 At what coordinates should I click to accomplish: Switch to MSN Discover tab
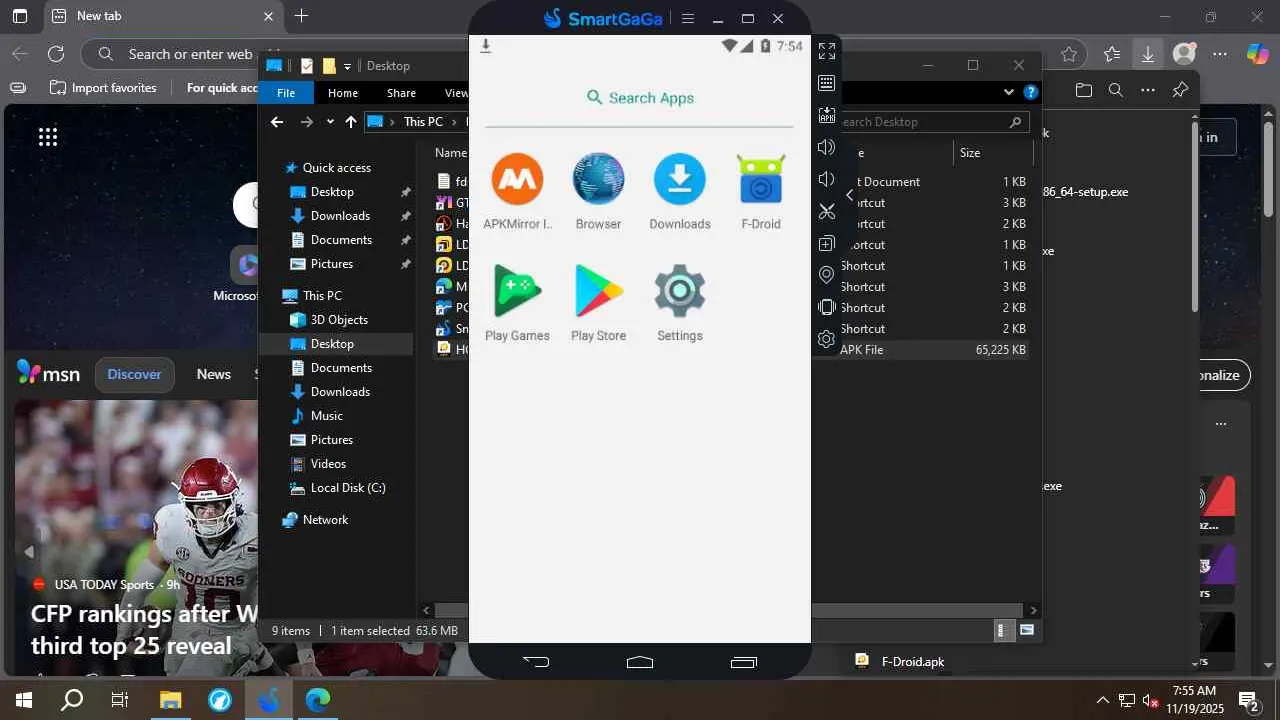[134, 374]
